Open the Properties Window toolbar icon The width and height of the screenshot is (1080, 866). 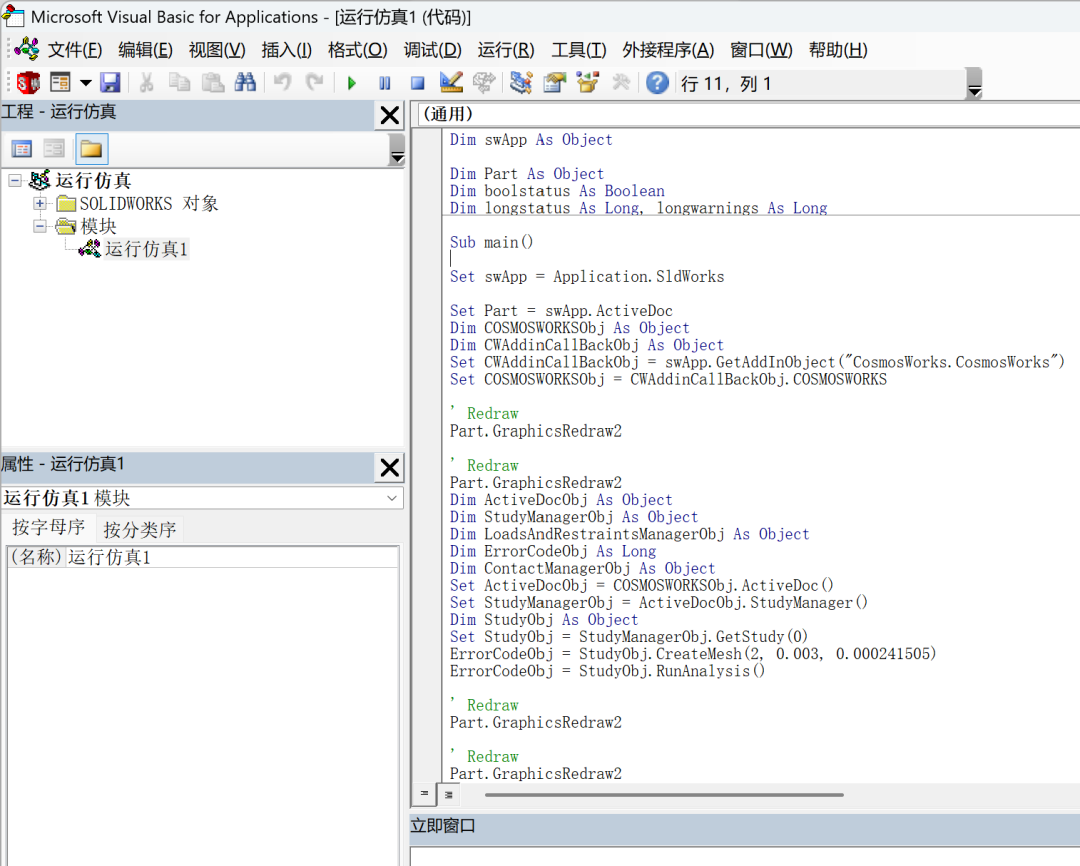coord(554,83)
